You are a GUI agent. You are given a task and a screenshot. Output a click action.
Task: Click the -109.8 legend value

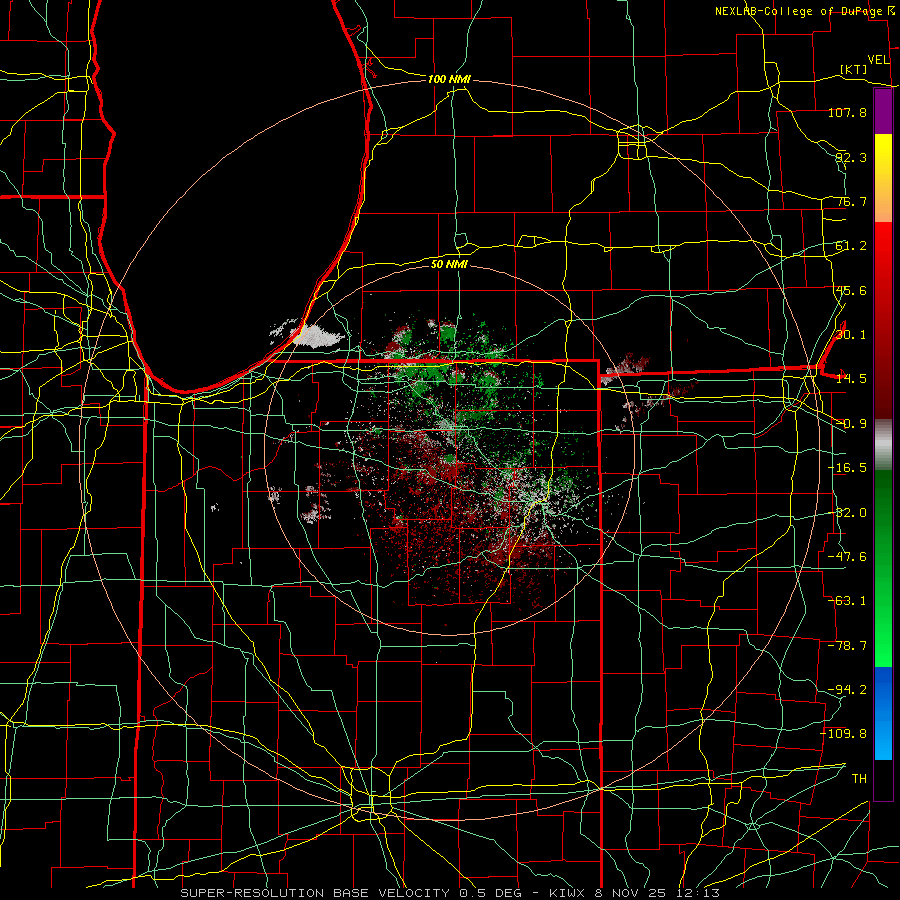[x=844, y=734]
